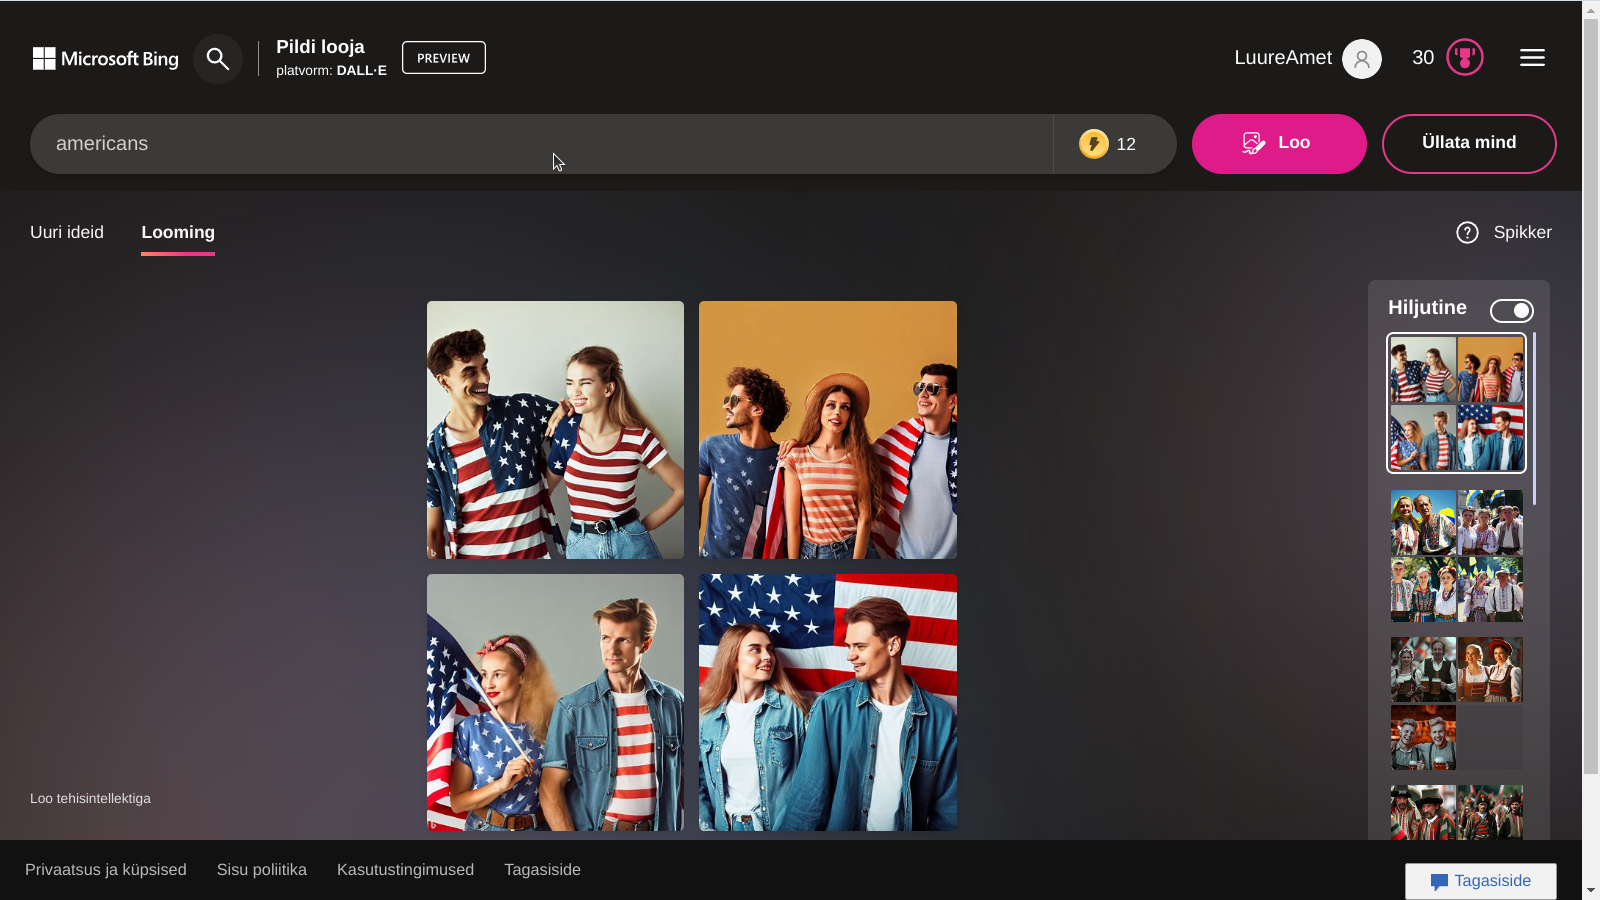Open Sisu poliitika link
Viewport: 1600px width, 900px height.
pos(262,870)
